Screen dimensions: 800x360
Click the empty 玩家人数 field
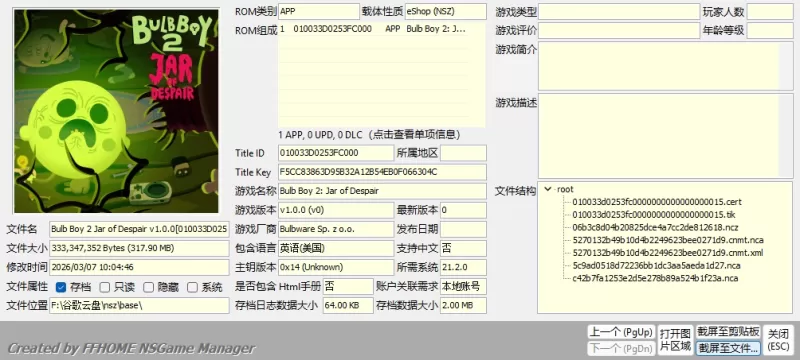[770, 11]
